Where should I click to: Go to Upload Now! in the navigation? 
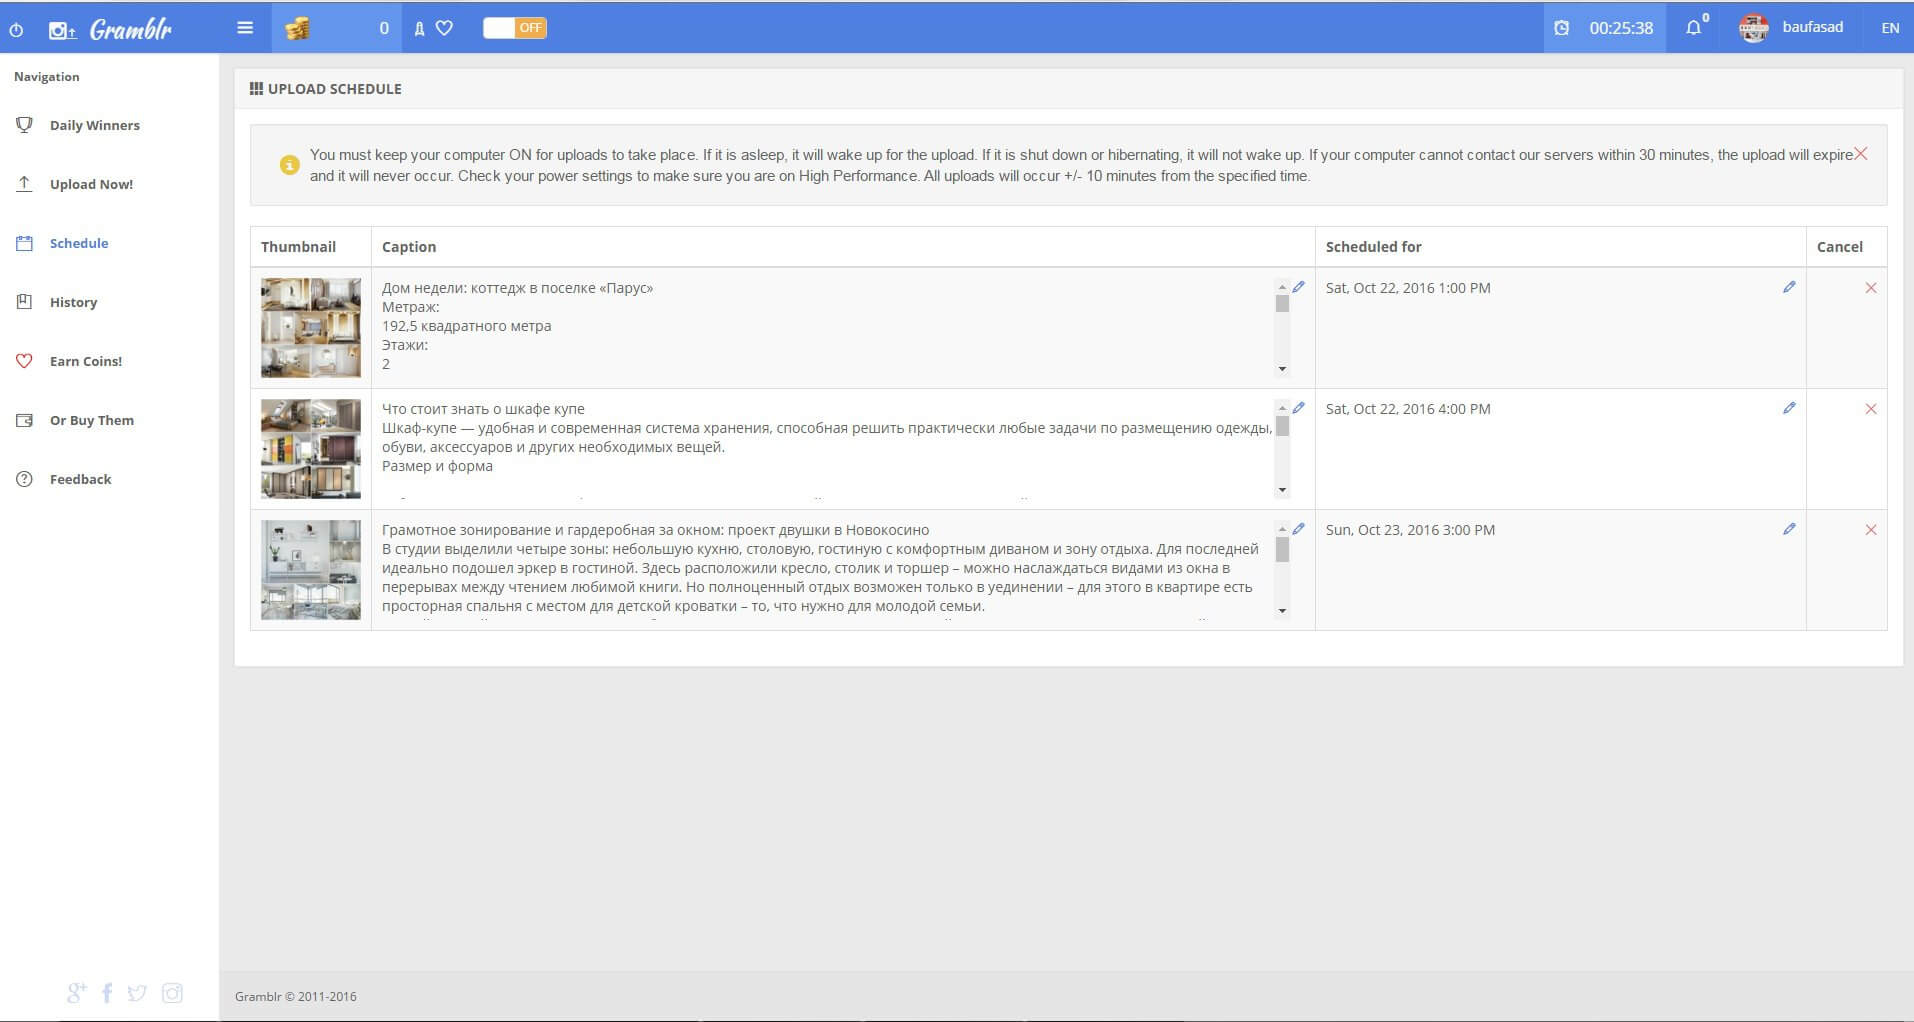click(91, 184)
